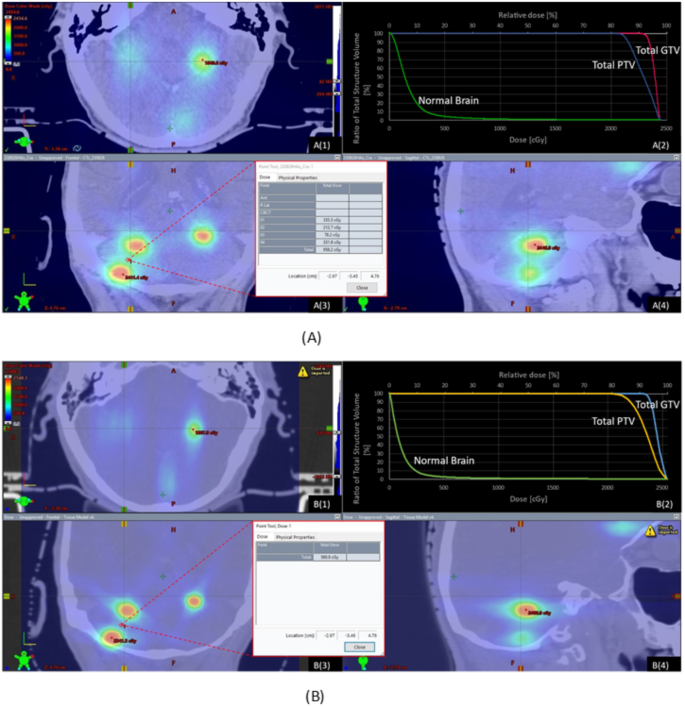This screenshot has width=685, height=706.
Task: Close the Point Tool dialog in panel A(3)
Action: pos(362,288)
